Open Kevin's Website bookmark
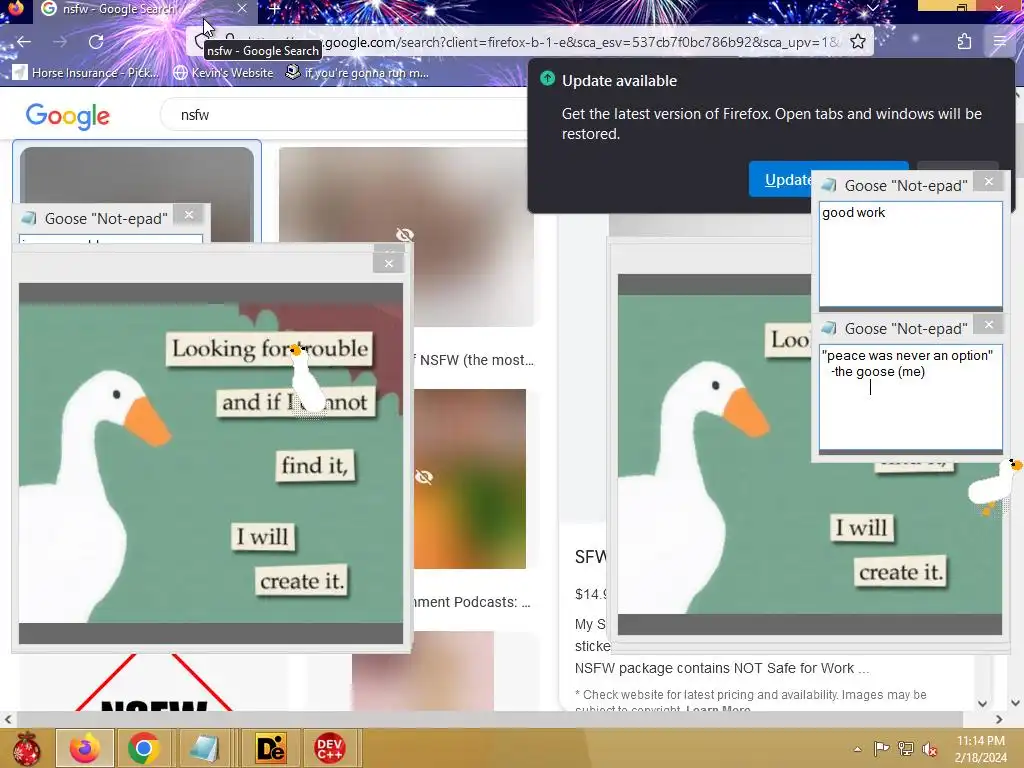 pyautogui.click(x=223, y=72)
